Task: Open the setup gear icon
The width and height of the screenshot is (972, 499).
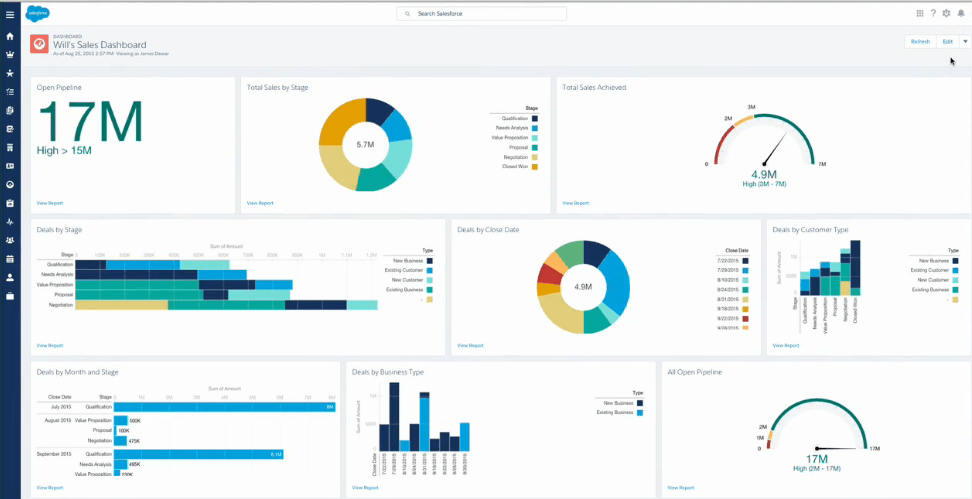Action: (x=947, y=13)
